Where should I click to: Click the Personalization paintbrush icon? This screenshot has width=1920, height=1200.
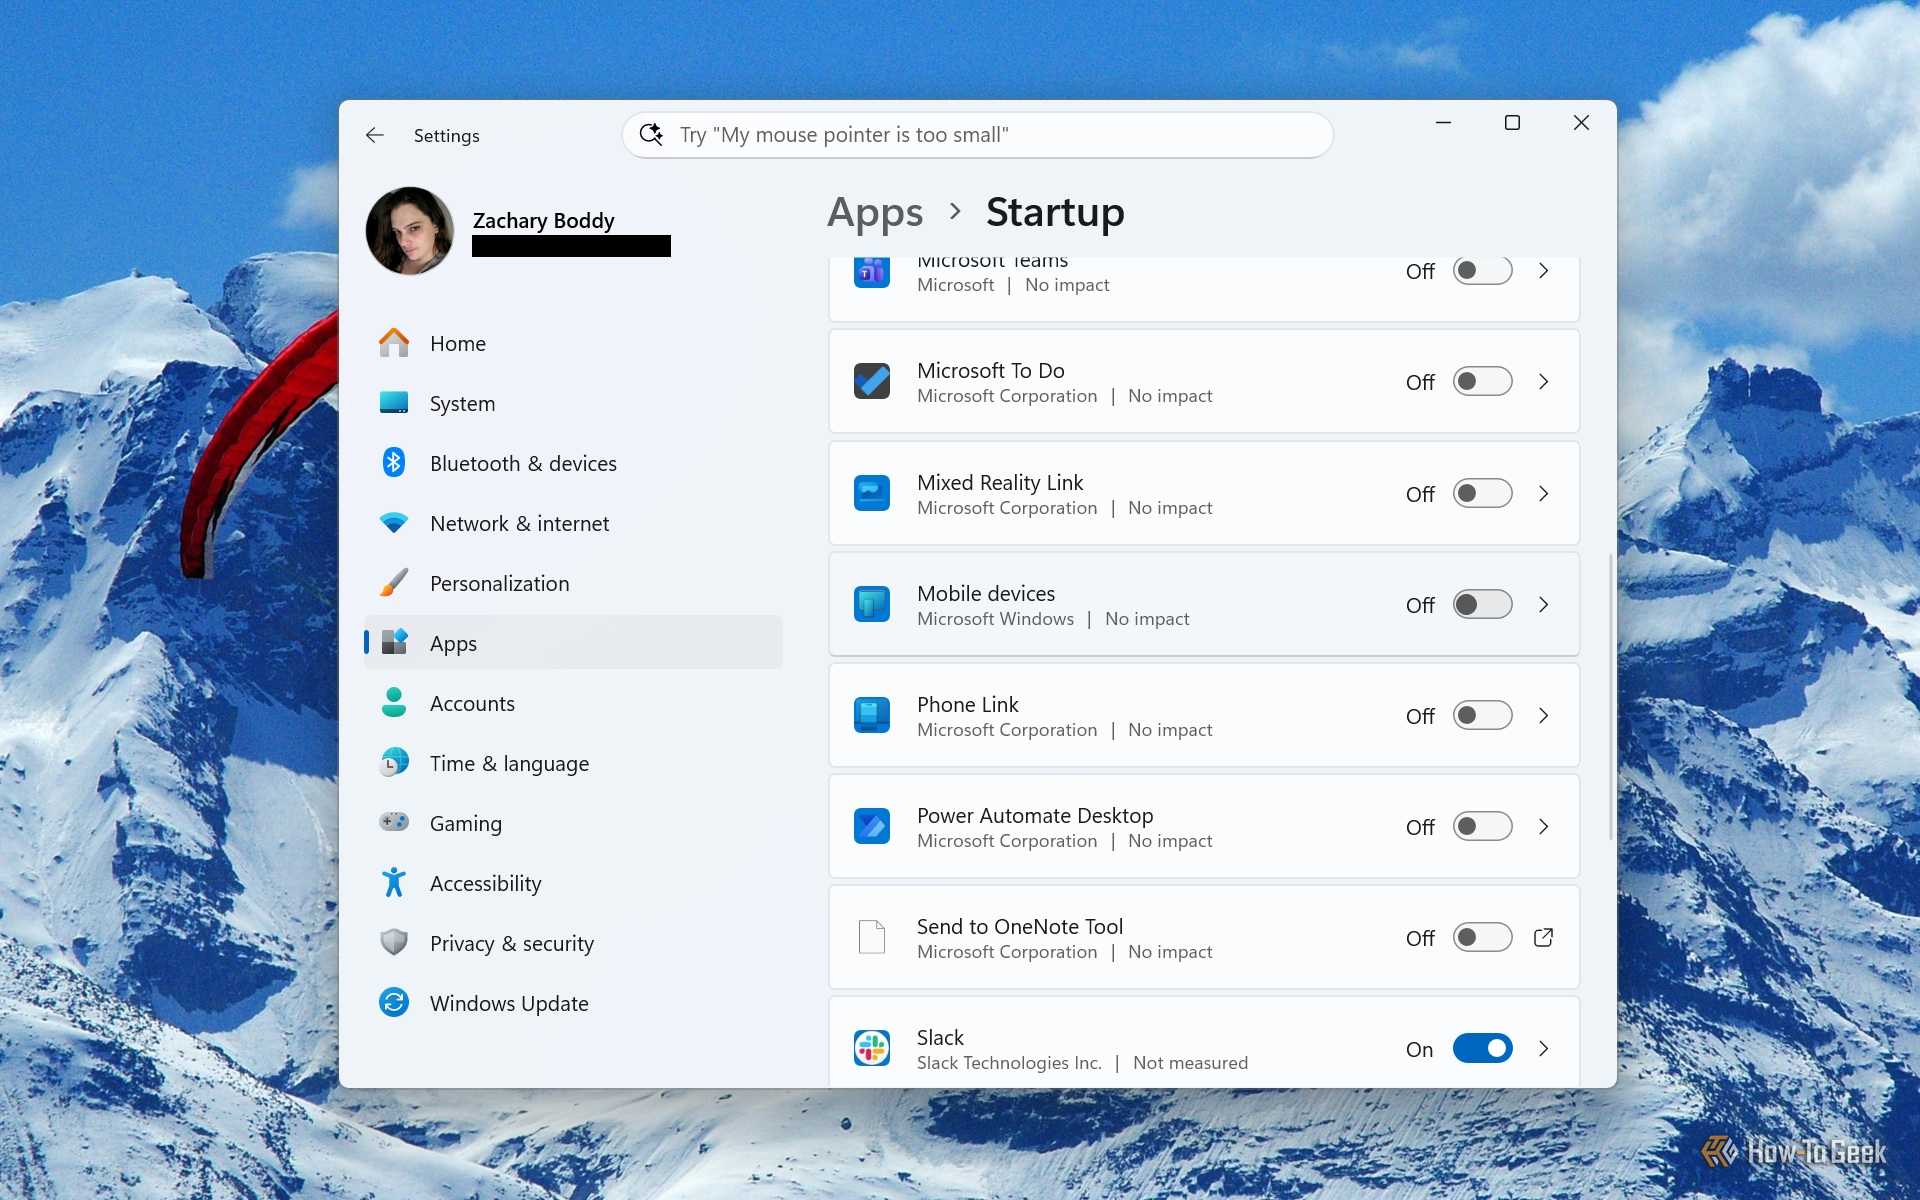[394, 583]
